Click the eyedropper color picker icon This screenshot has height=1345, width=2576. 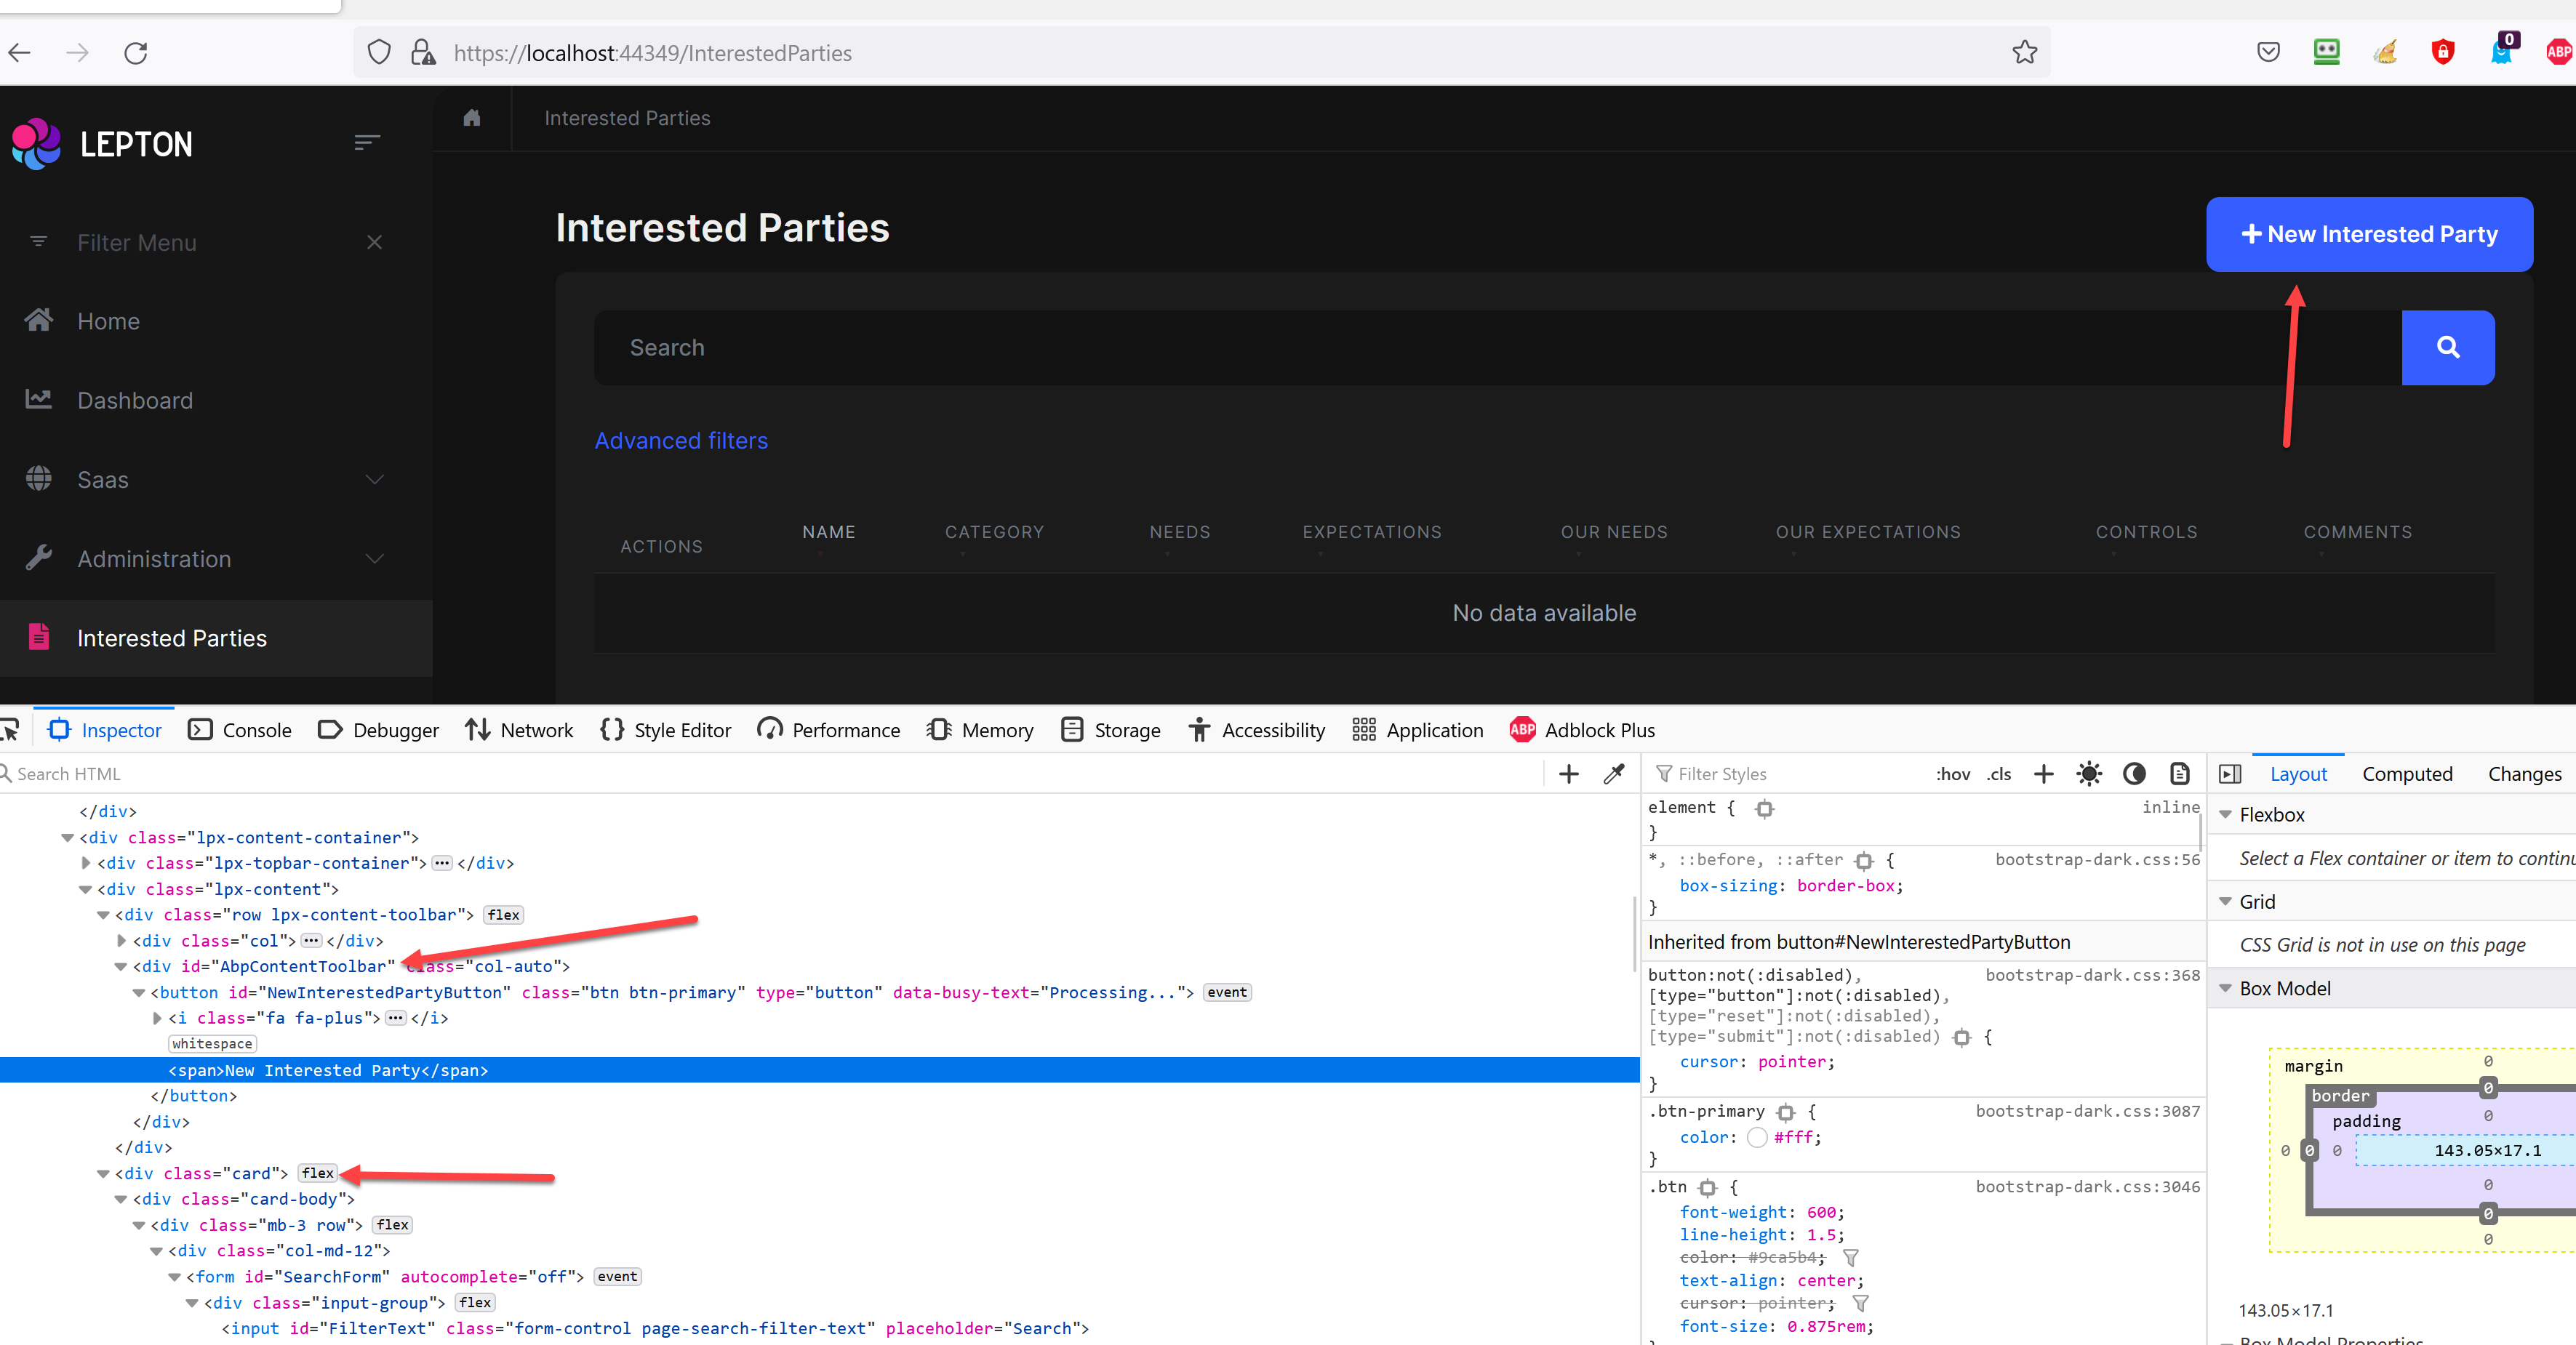[1614, 773]
